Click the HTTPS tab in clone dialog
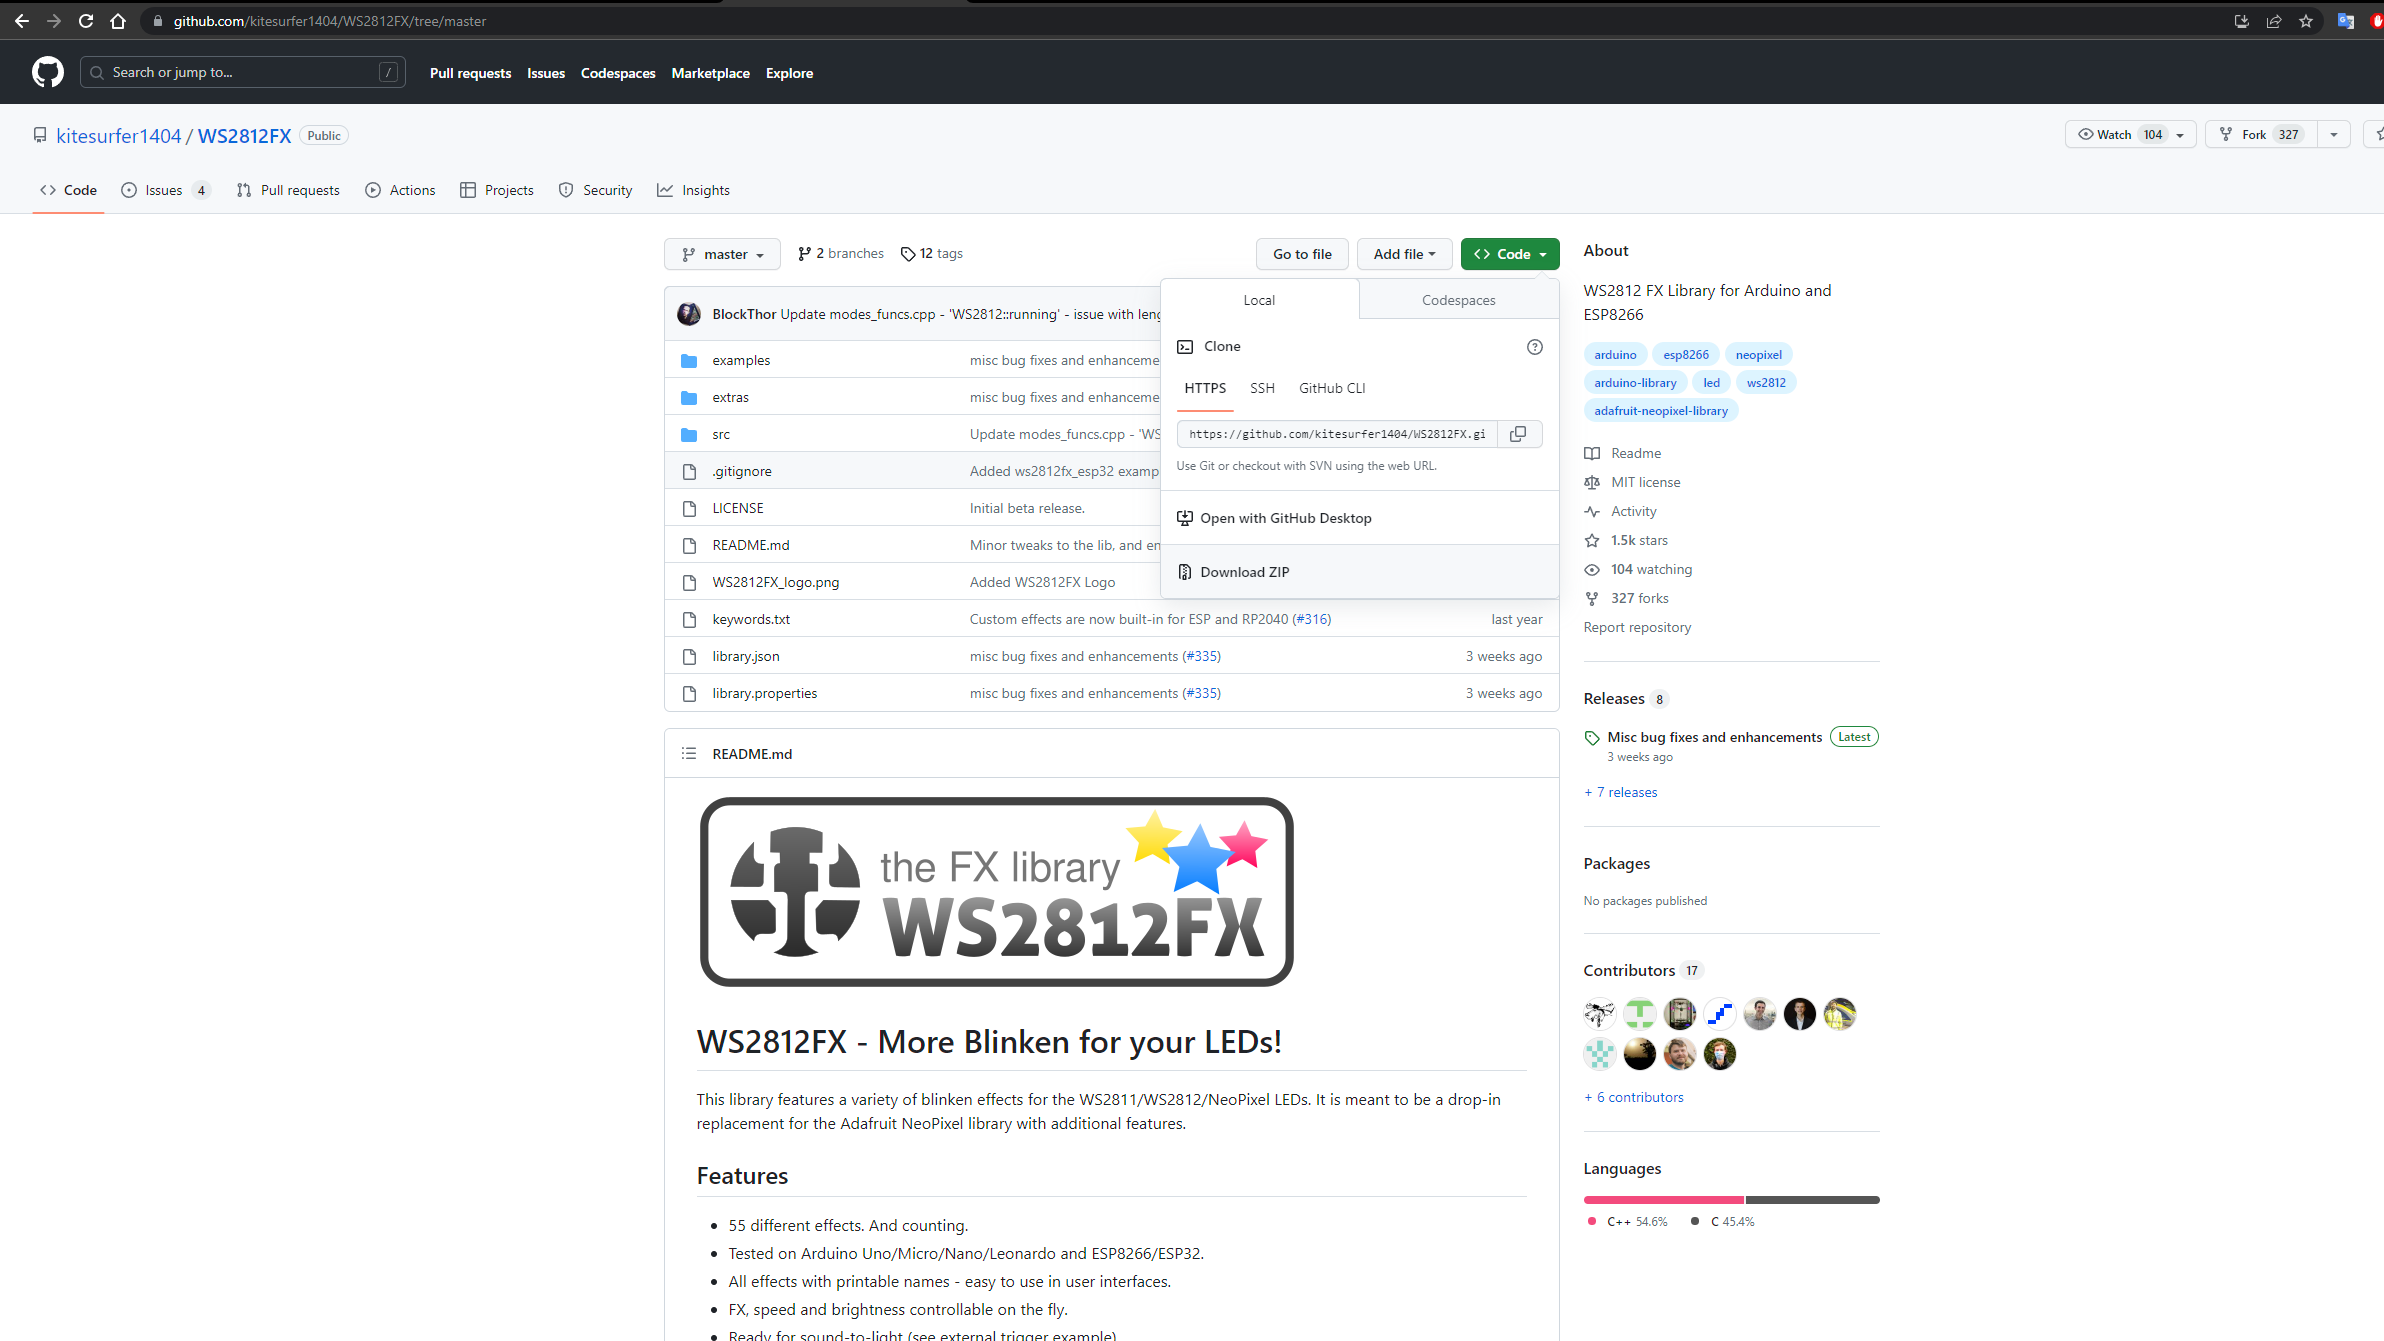Viewport: 2384px width, 1341px height. tap(1205, 388)
